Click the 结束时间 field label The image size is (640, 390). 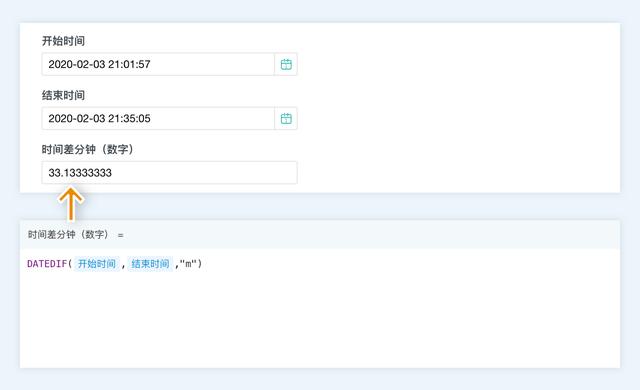(63, 95)
